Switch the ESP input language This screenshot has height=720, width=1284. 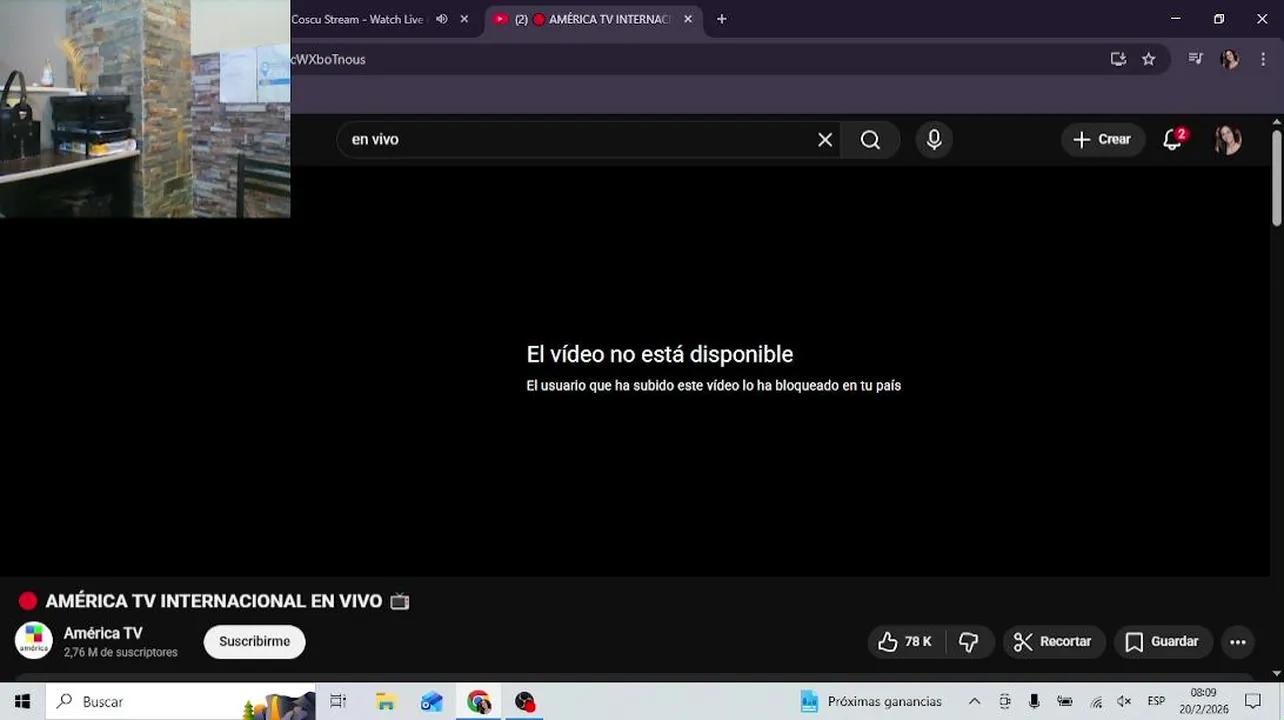pyautogui.click(x=1156, y=702)
